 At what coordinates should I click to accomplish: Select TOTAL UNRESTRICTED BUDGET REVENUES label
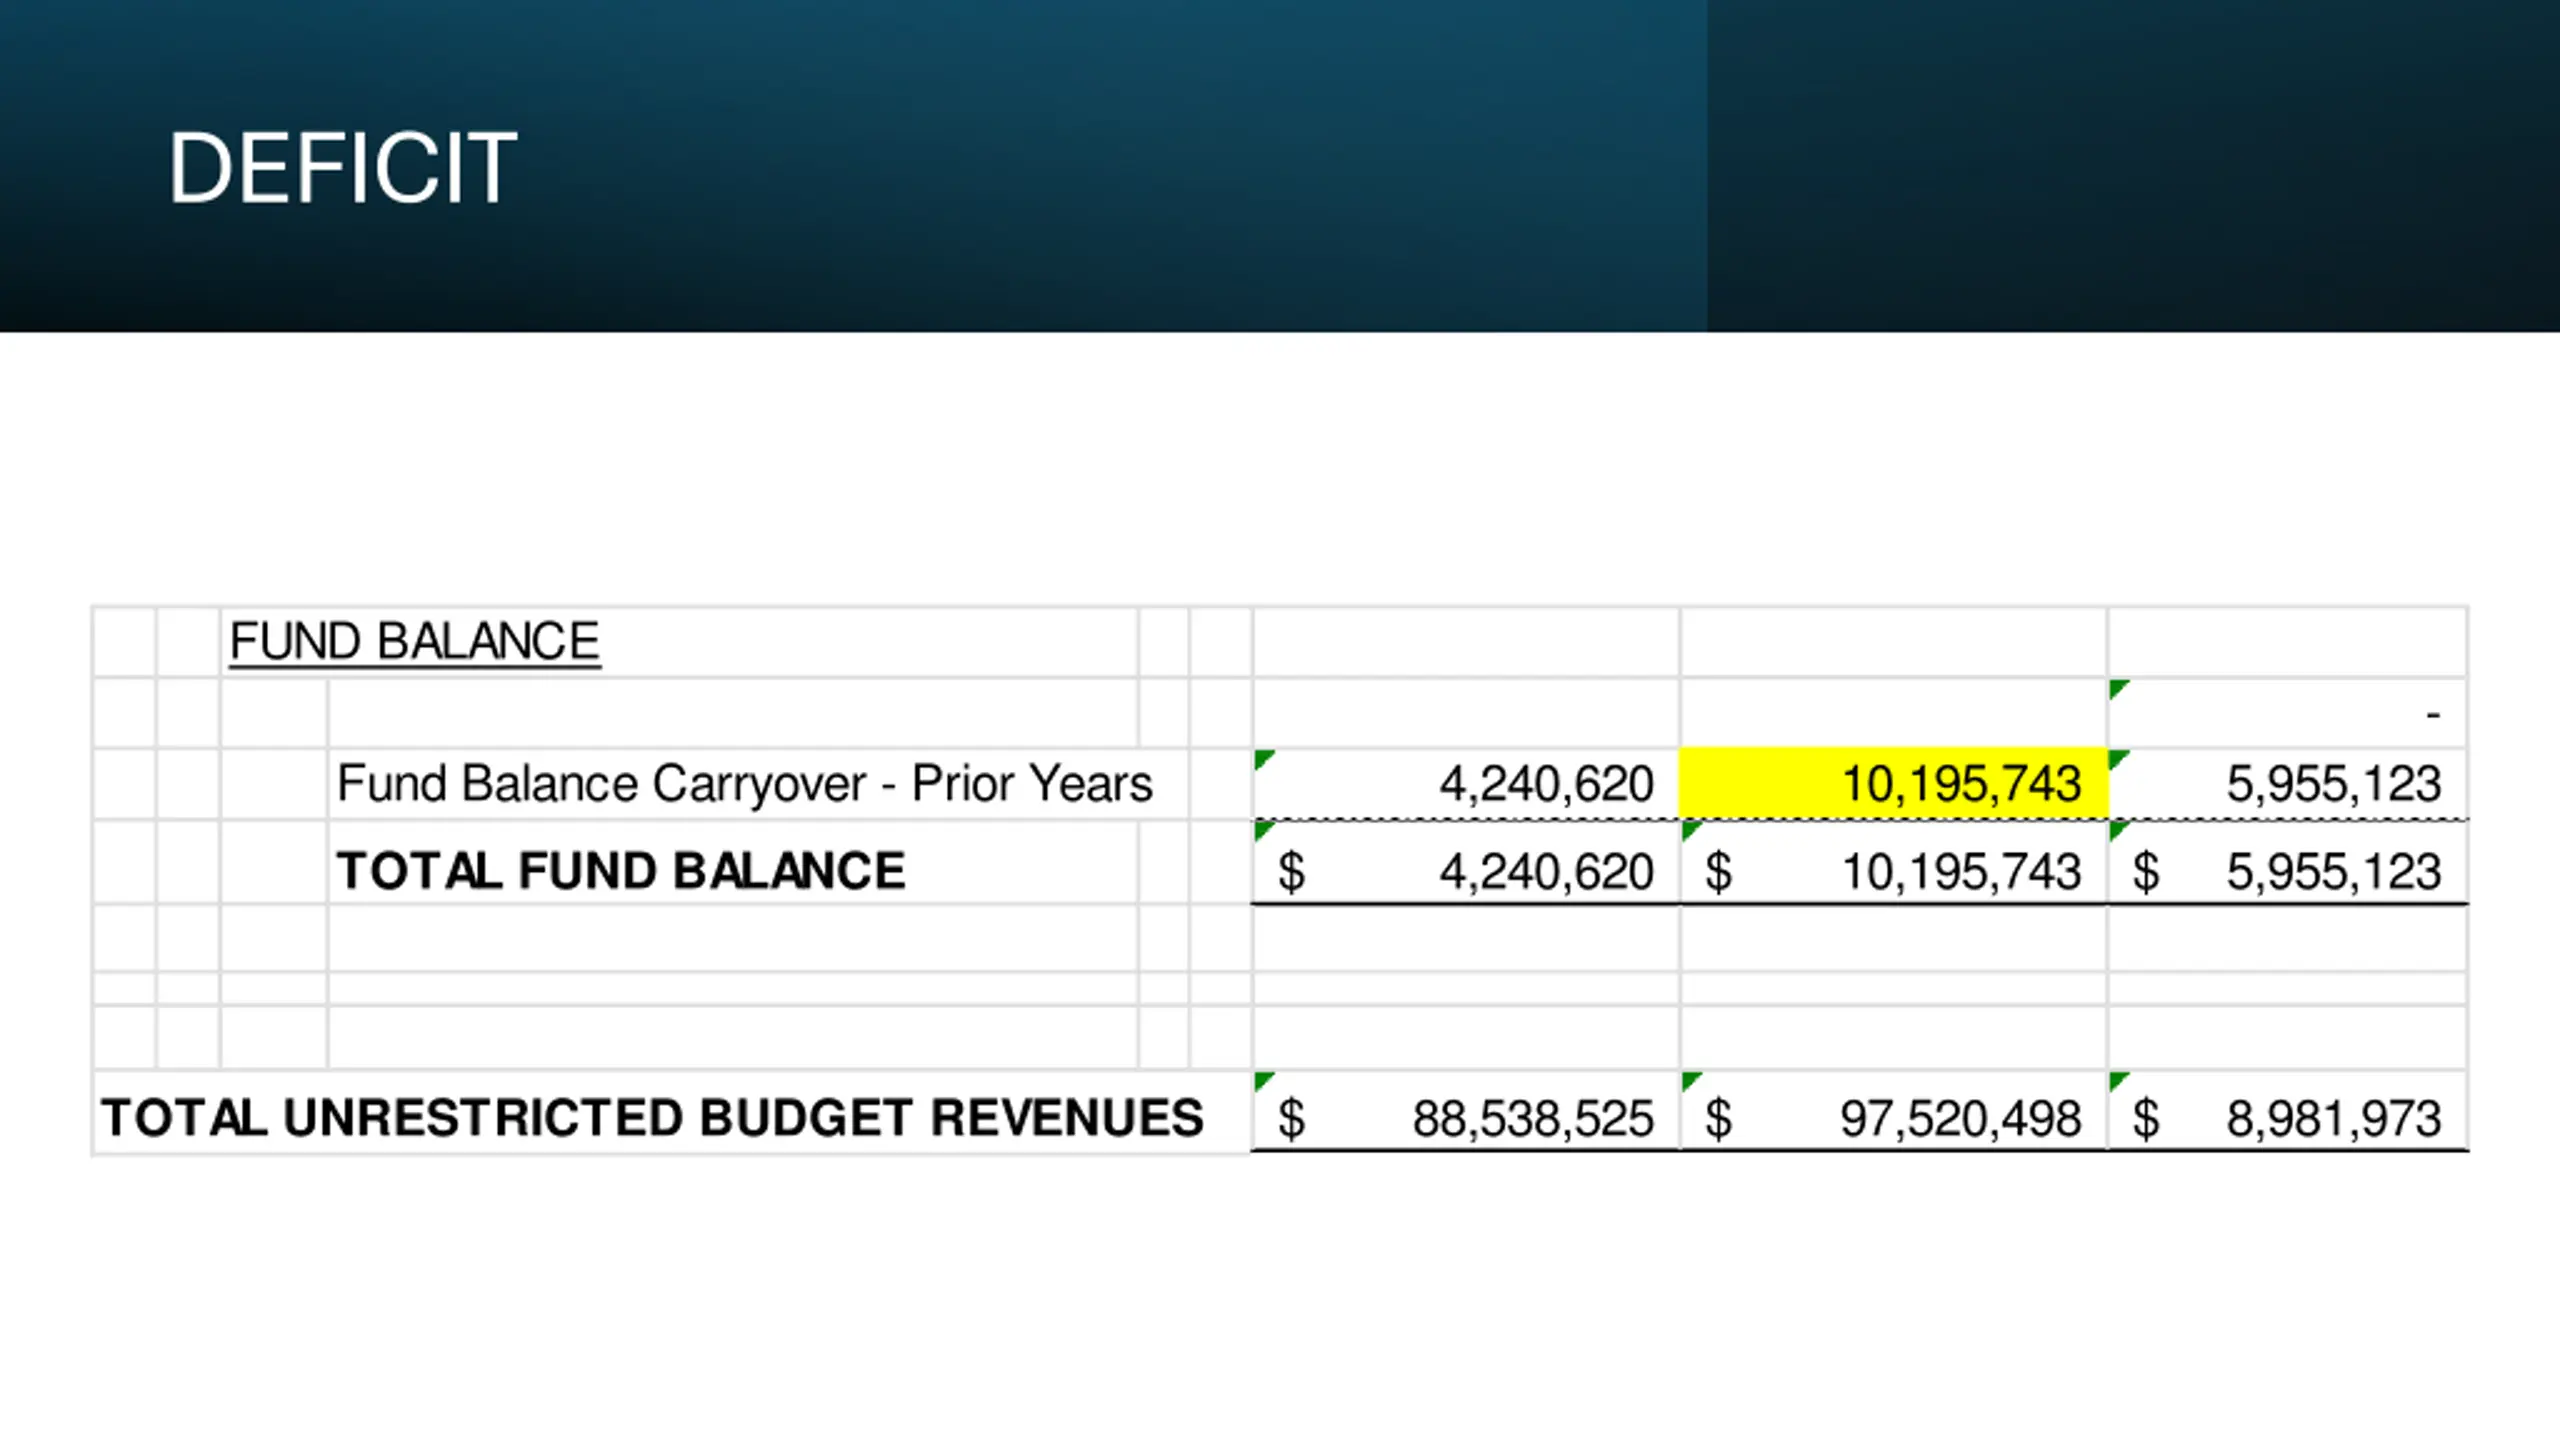(652, 1117)
